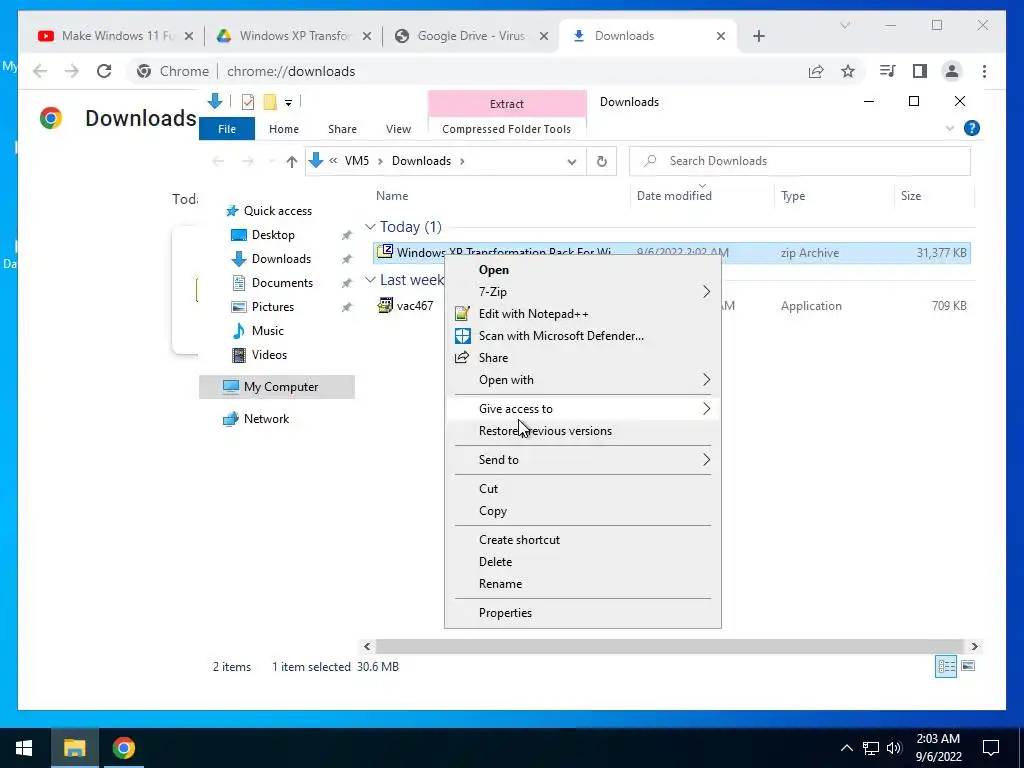Viewport: 1024px width, 768px height.
Task: Choose Rename in the context menu
Action: pos(582,584)
